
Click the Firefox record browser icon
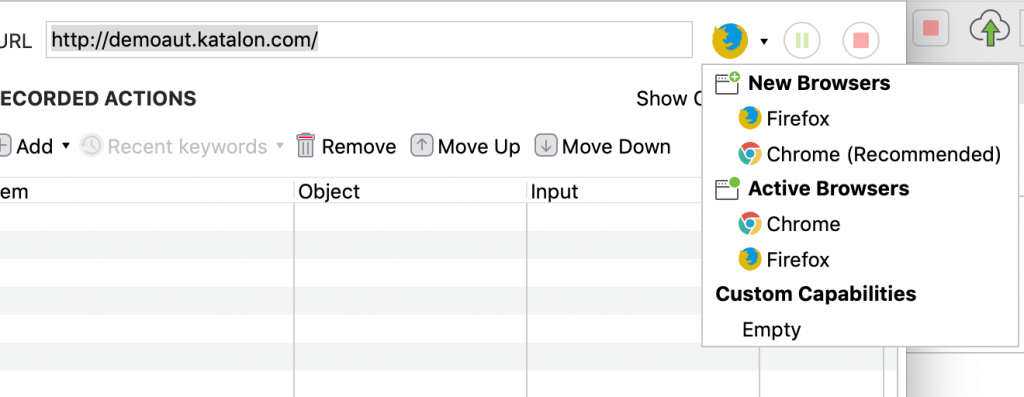[x=730, y=40]
